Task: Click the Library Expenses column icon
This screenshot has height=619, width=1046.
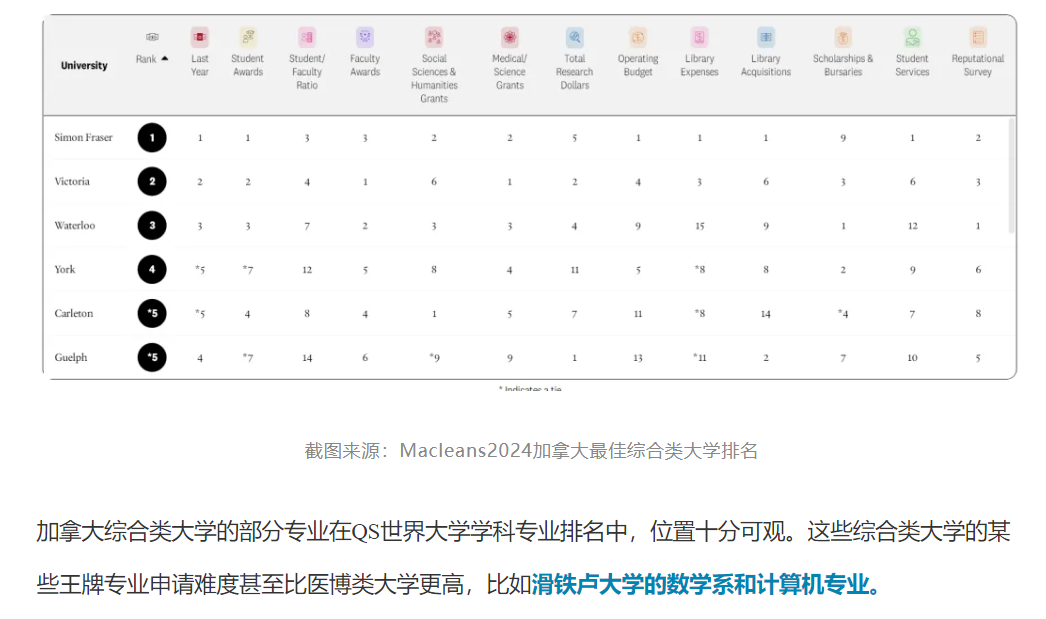Action: pyautogui.click(x=700, y=37)
